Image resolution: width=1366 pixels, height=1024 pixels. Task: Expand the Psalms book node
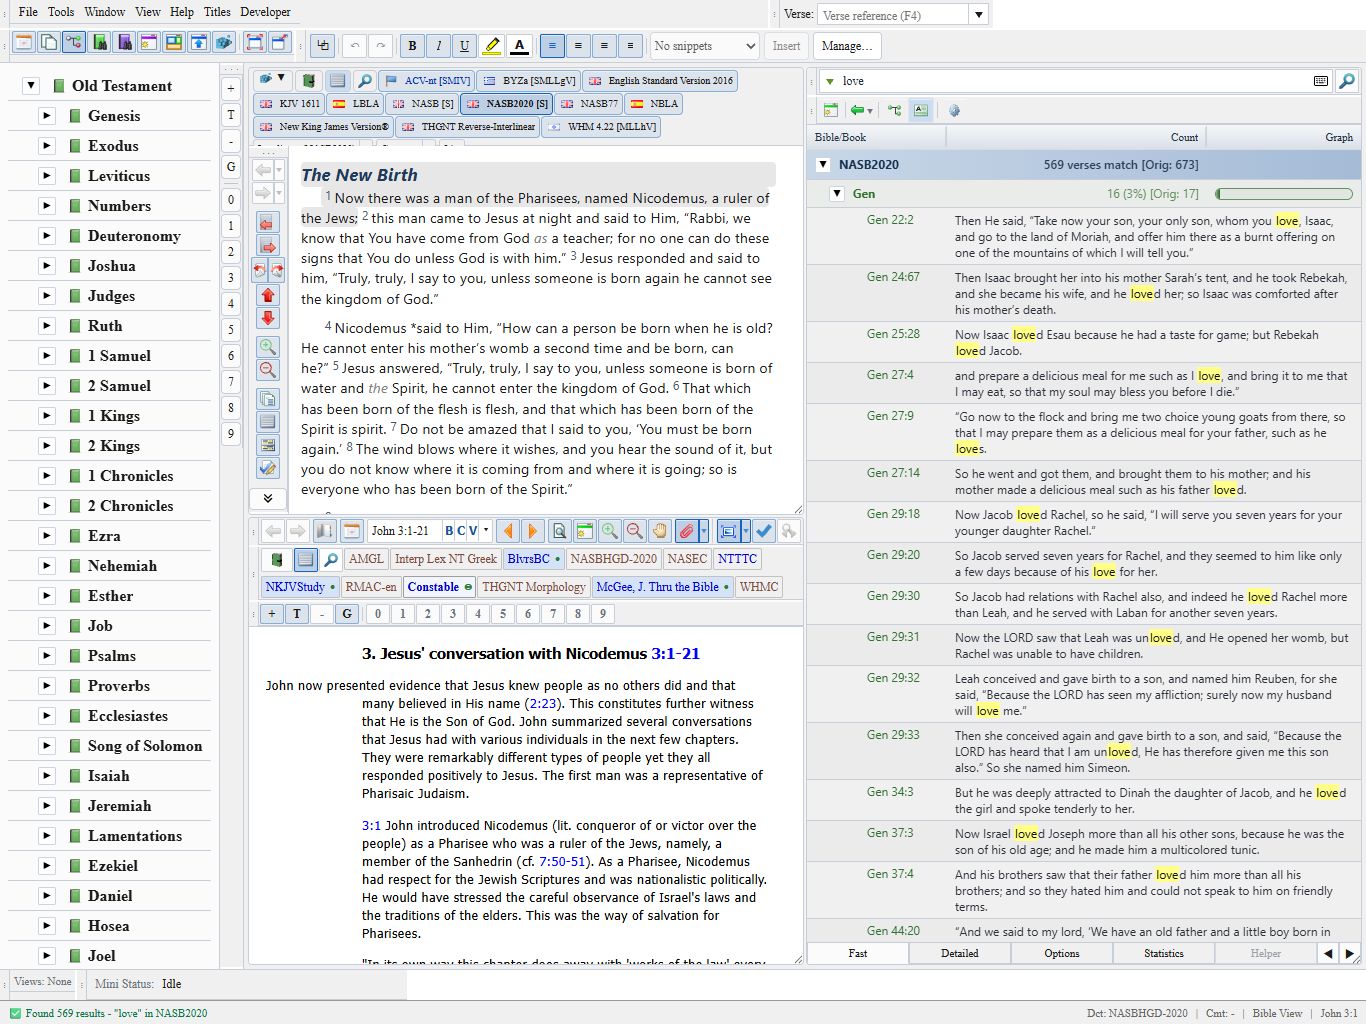click(x=46, y=656)
